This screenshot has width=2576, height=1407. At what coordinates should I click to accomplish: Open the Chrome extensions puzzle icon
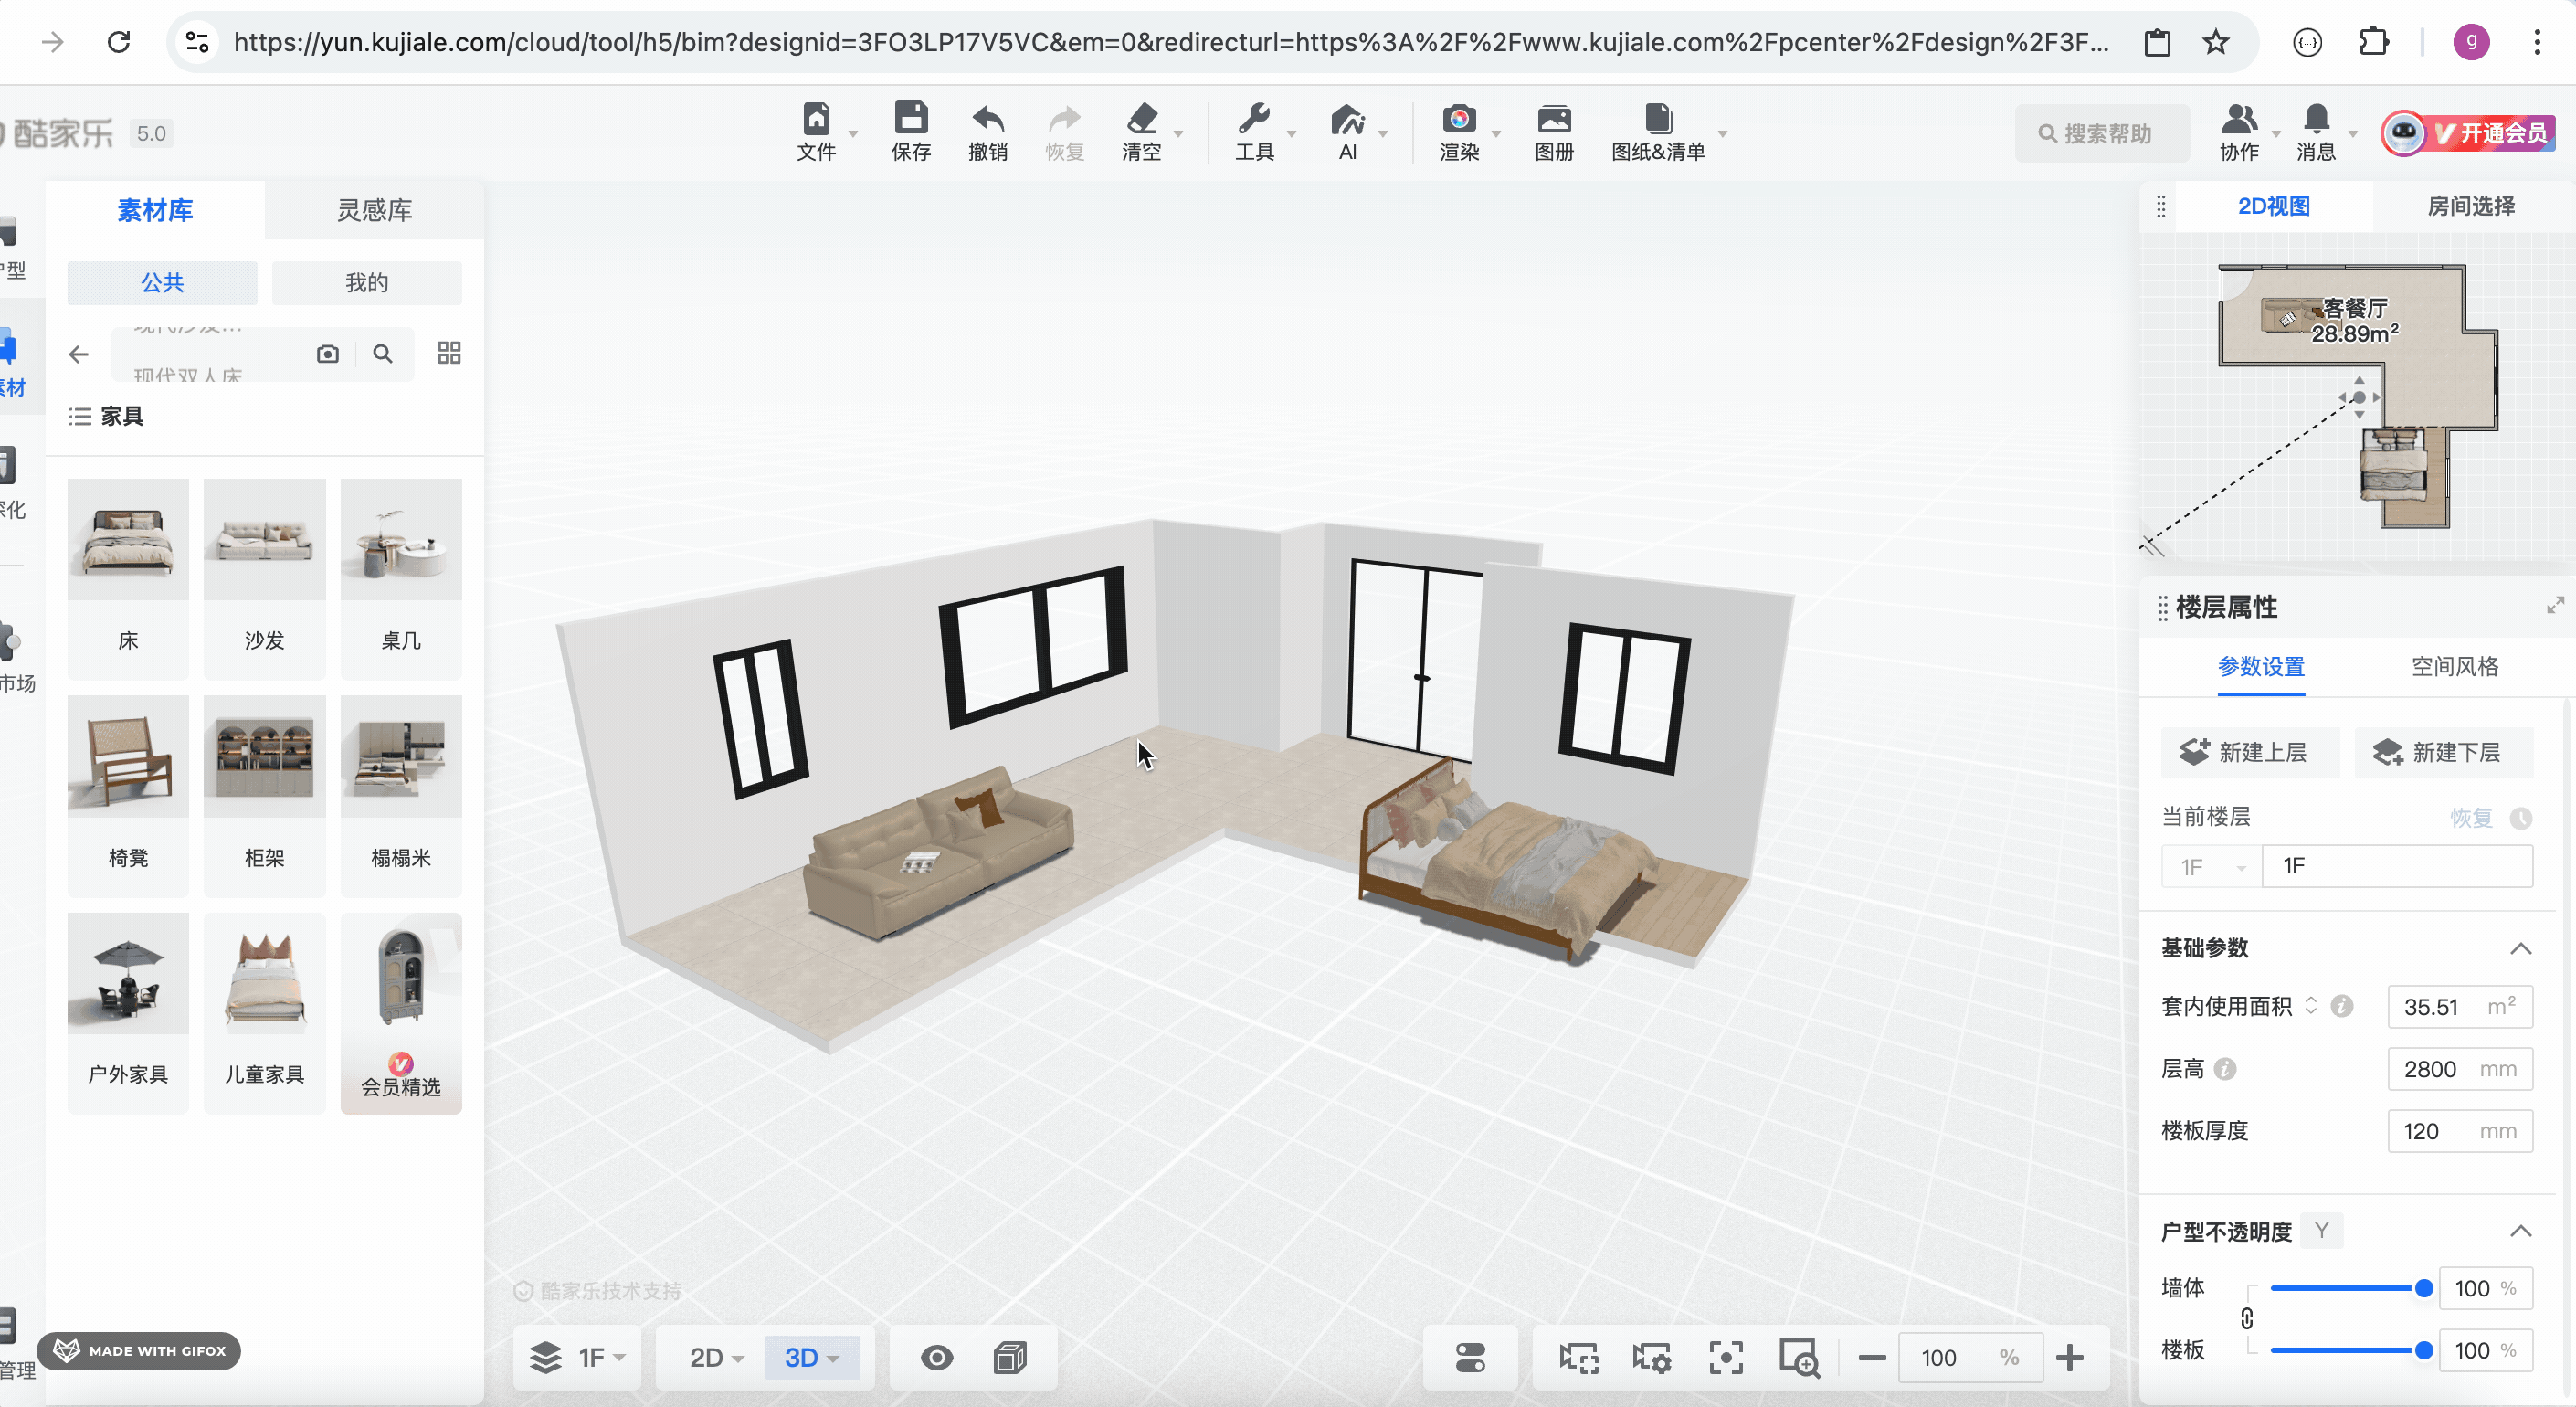pyautogui.click(x=2373, y=42)
